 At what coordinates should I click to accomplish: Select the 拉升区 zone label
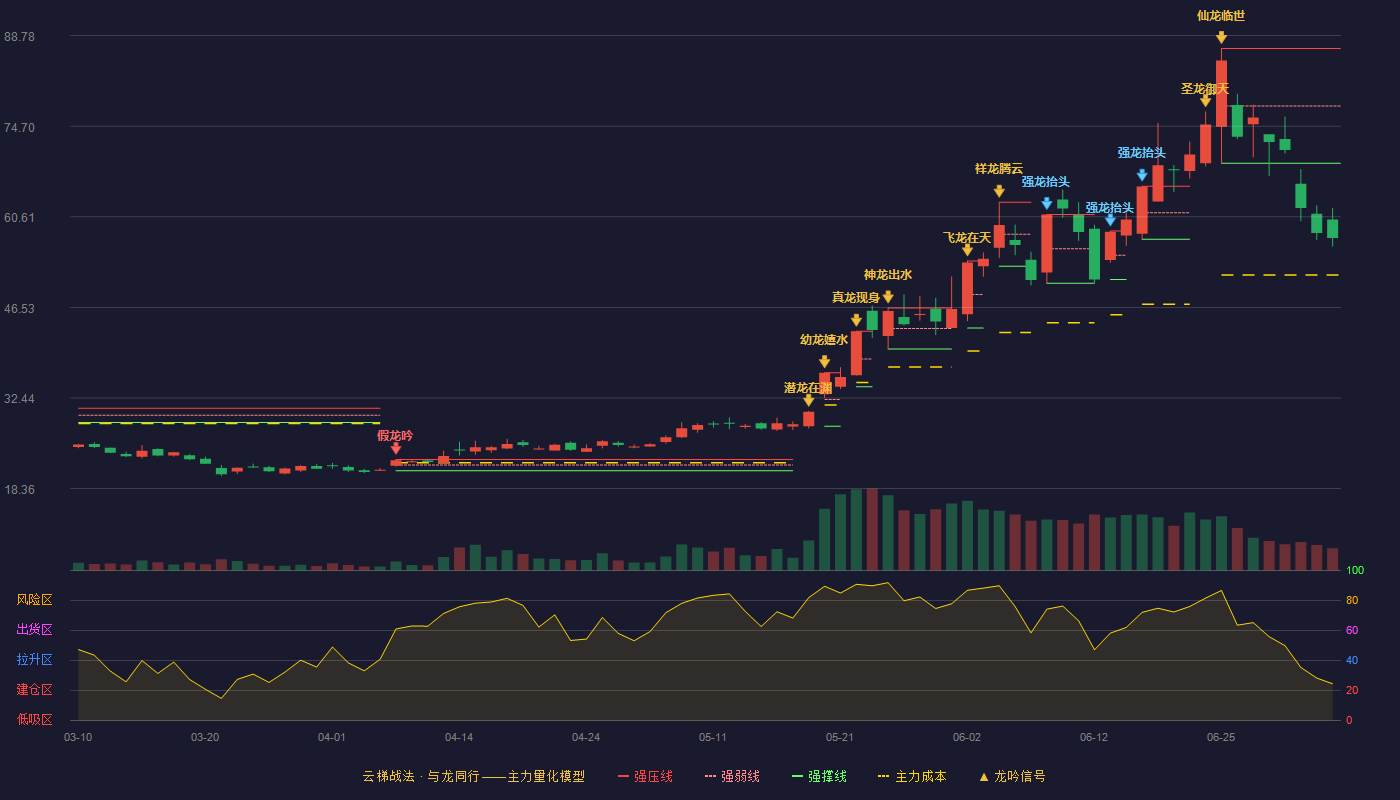(x=34, y=660)
